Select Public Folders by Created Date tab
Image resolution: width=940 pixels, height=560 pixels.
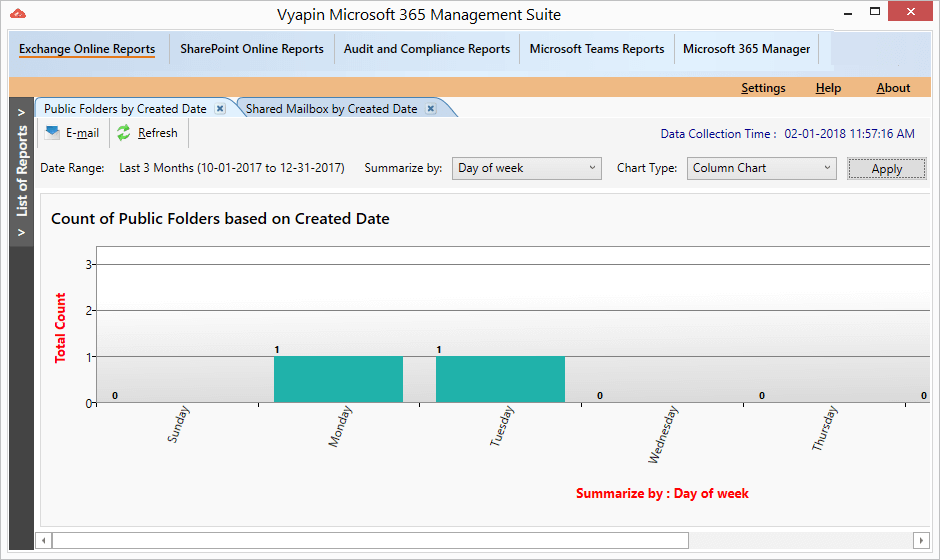125,109
